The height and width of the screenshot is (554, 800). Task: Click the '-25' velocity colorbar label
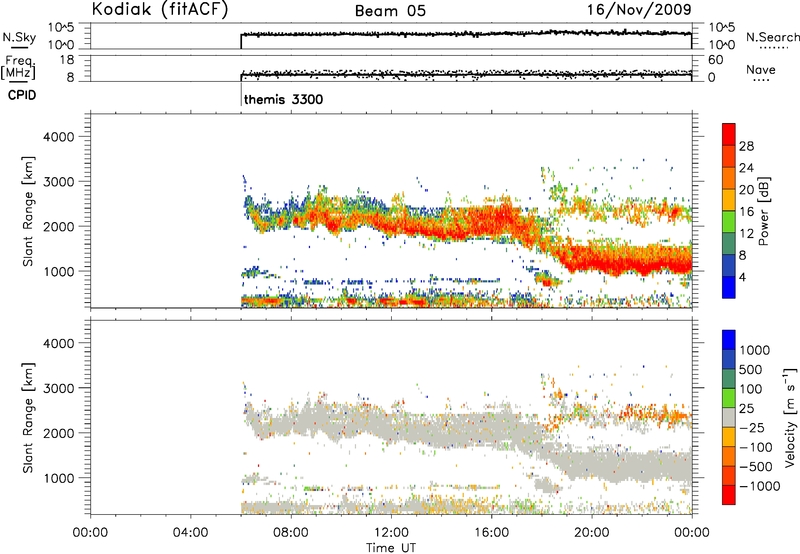point(752,427)
